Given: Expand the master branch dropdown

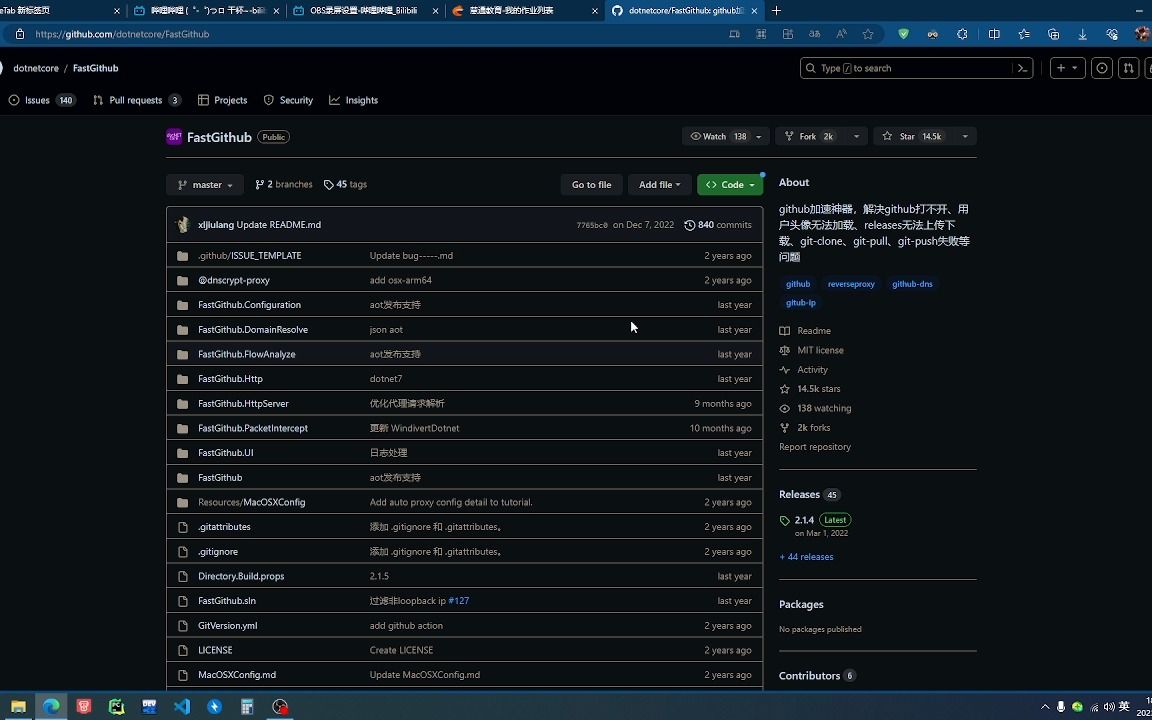Looking at the screenshot, I should 205,185.
